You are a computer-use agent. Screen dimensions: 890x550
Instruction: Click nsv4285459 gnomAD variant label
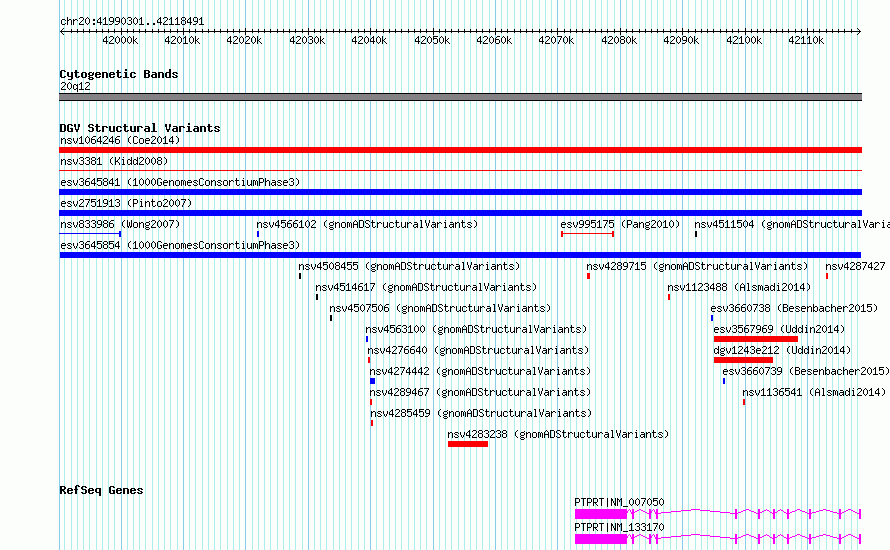(x=481, y=413)
